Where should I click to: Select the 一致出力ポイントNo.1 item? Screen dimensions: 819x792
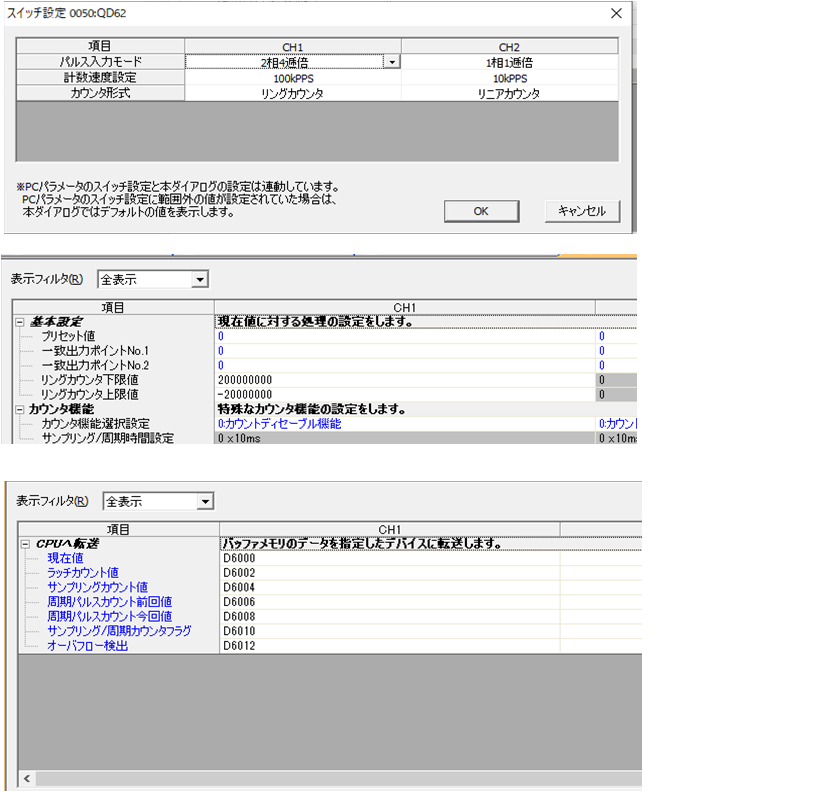95,351
